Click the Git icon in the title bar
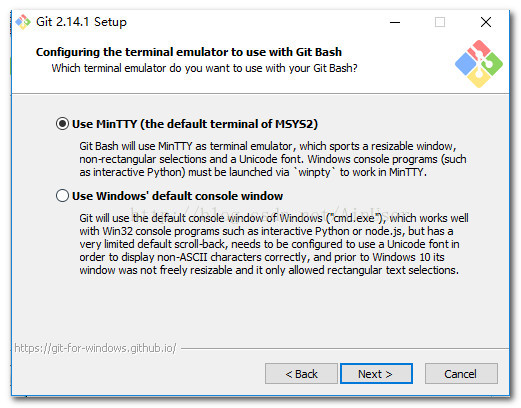The width and height of the screenshot is (521, 408). [23, 22]
